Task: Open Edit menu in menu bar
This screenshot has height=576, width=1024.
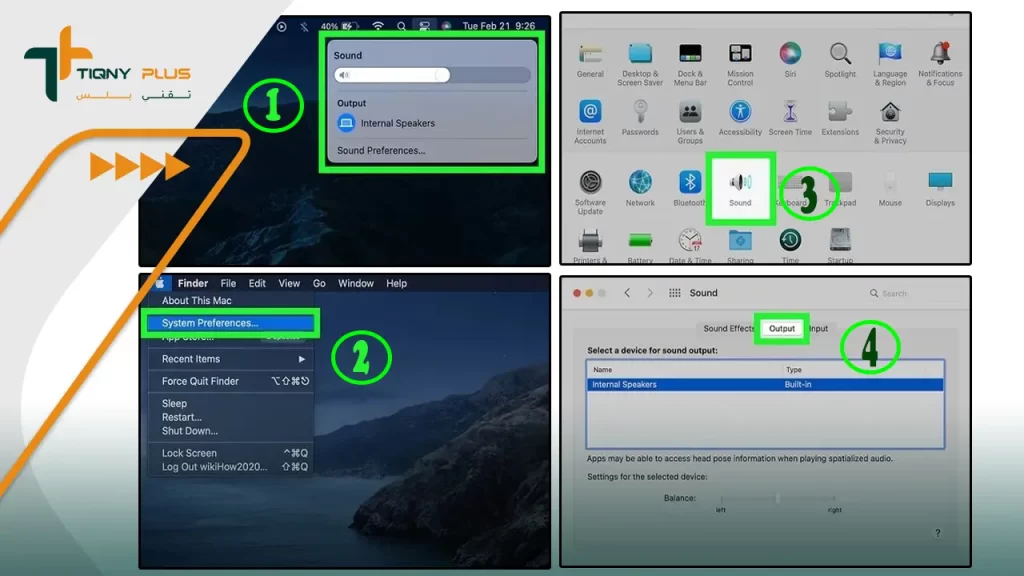Action: pyautogui.click(x=257, y=283)
